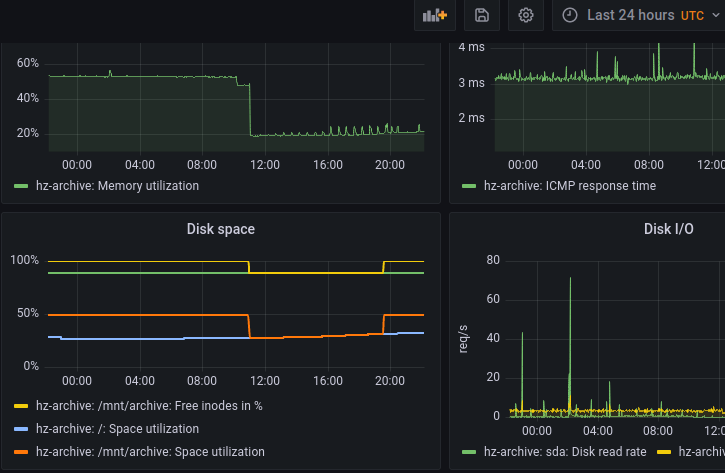Viewport: 725px width, 473px height.
Task: Click the UTC timezone label
Action: click(692, 15)
